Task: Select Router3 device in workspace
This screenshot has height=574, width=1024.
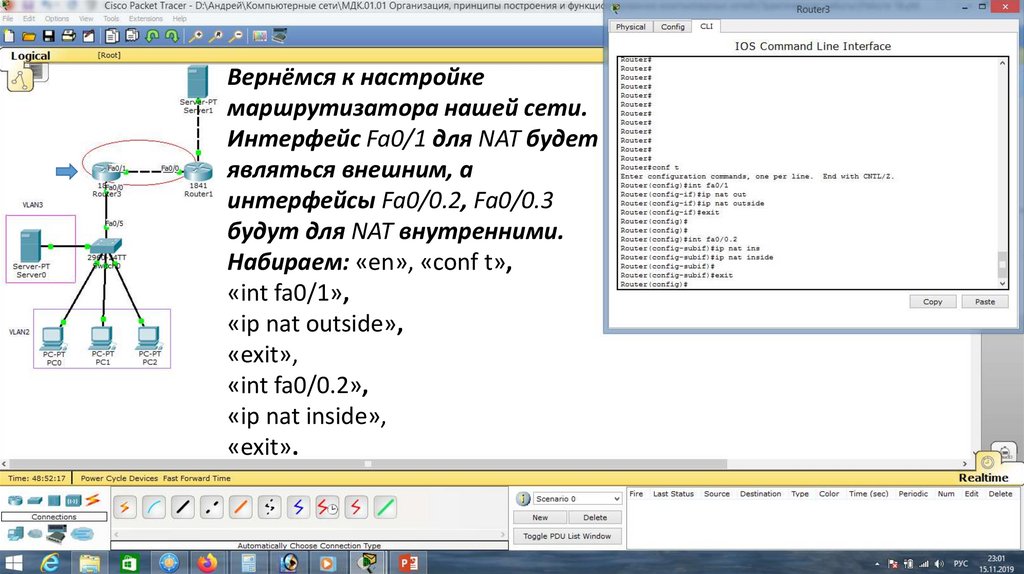Action: pyautogui.click(x=105, y=172)
